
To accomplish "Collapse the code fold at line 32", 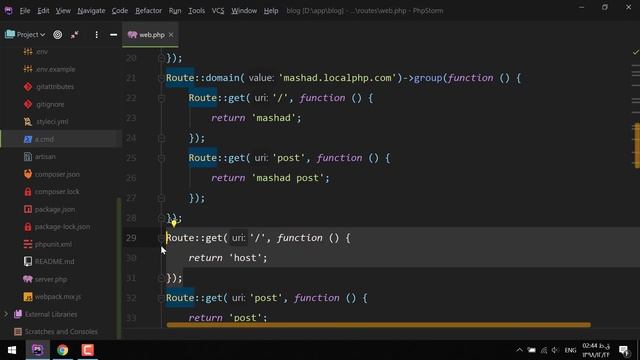I will 161,298.
